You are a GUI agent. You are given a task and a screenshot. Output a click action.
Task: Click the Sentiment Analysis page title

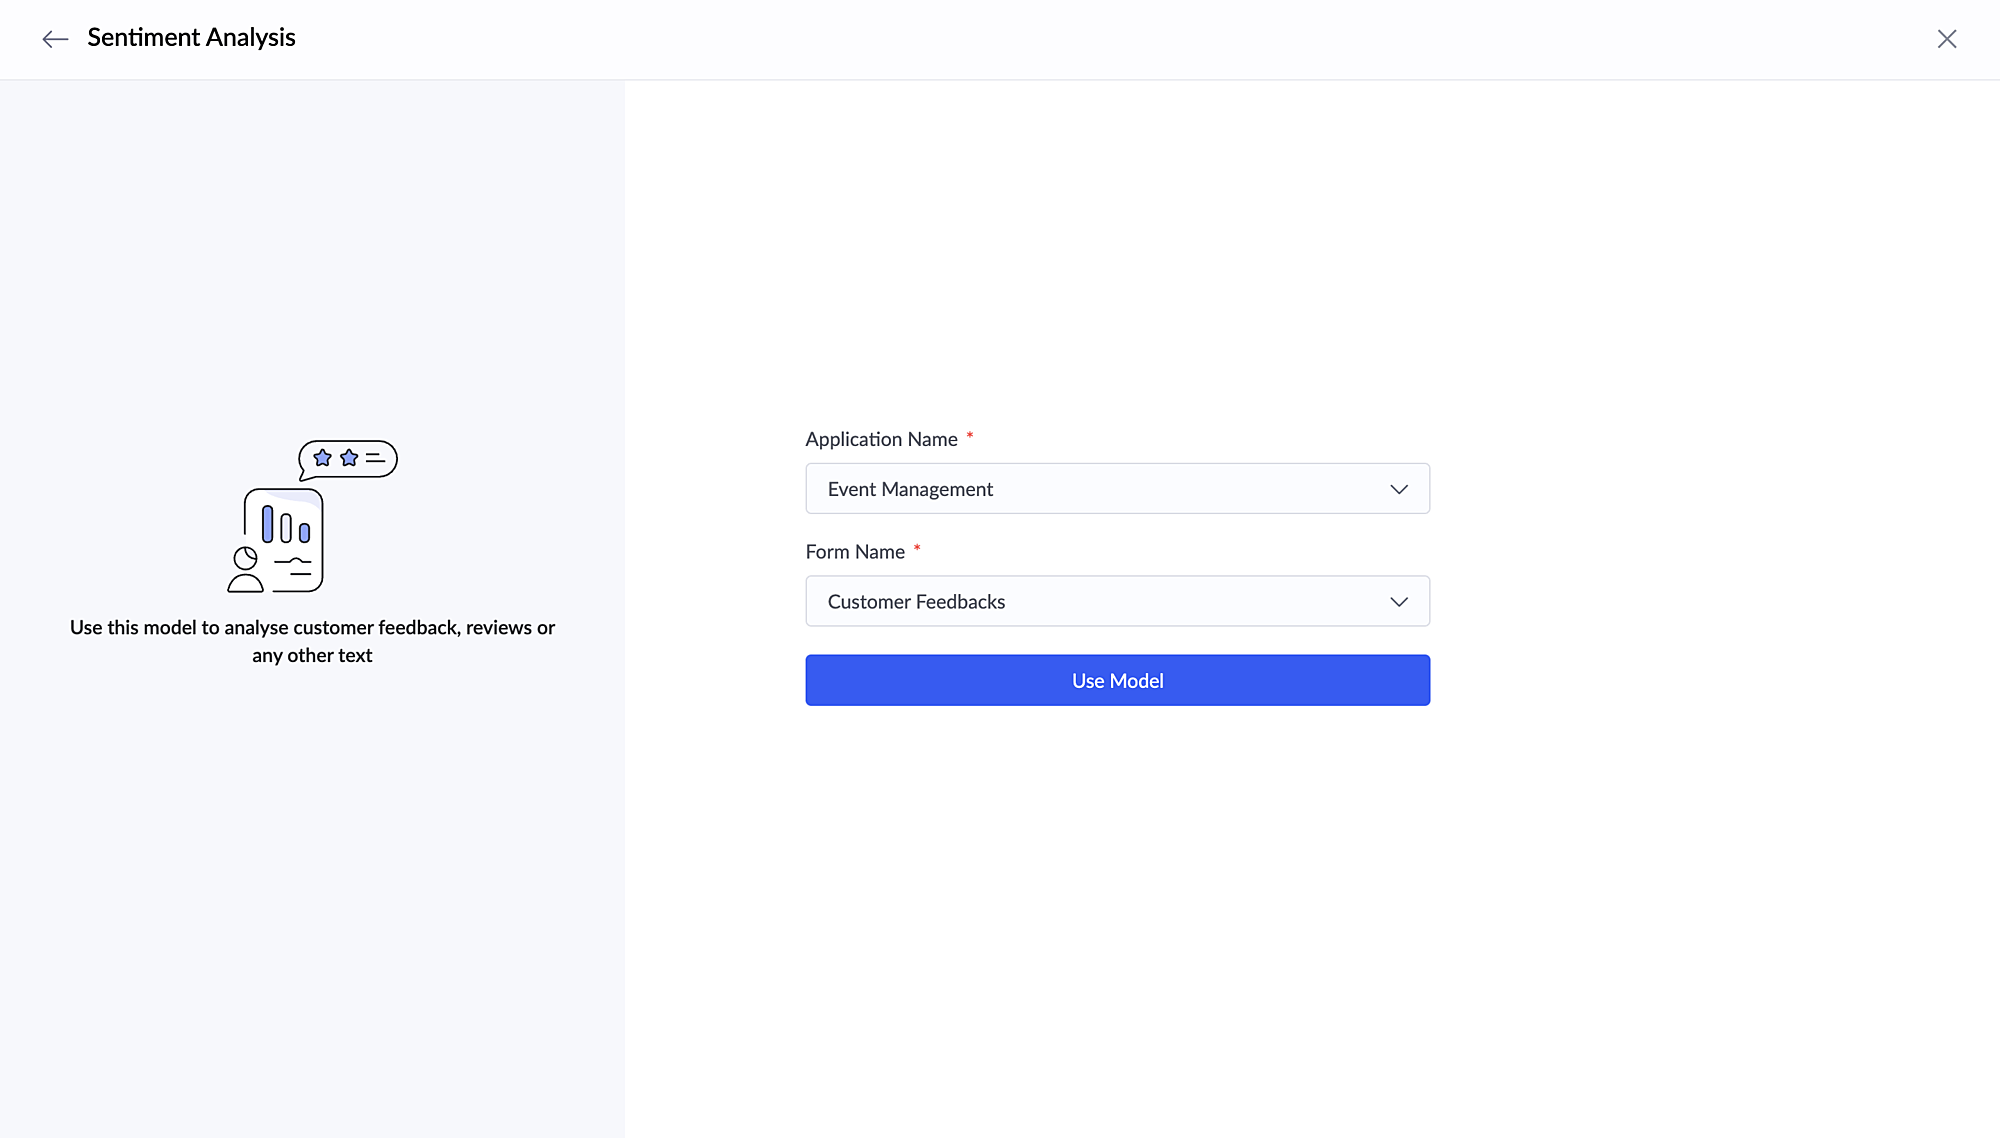point(191,38)
